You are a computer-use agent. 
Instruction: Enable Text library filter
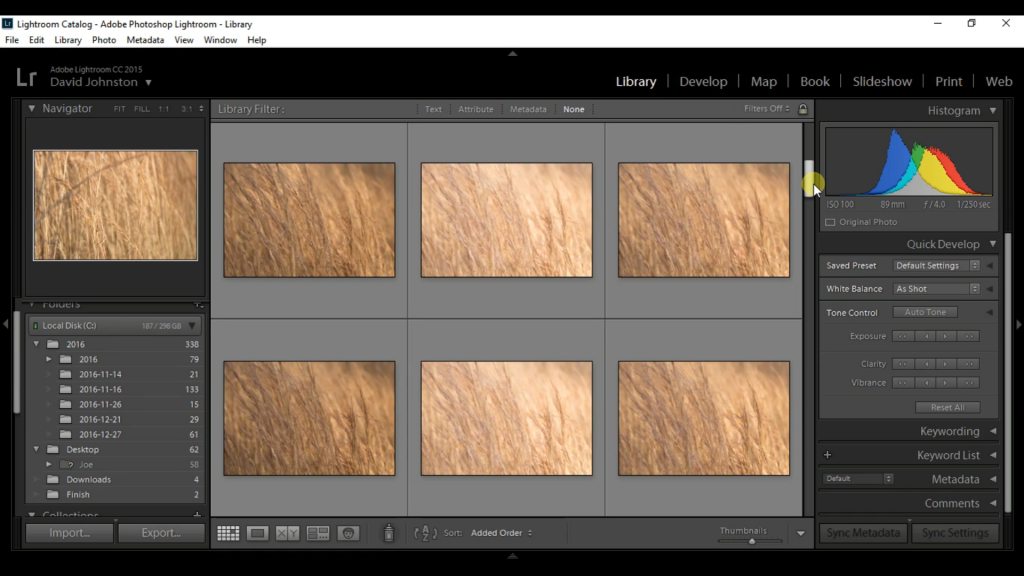(433, 109)
